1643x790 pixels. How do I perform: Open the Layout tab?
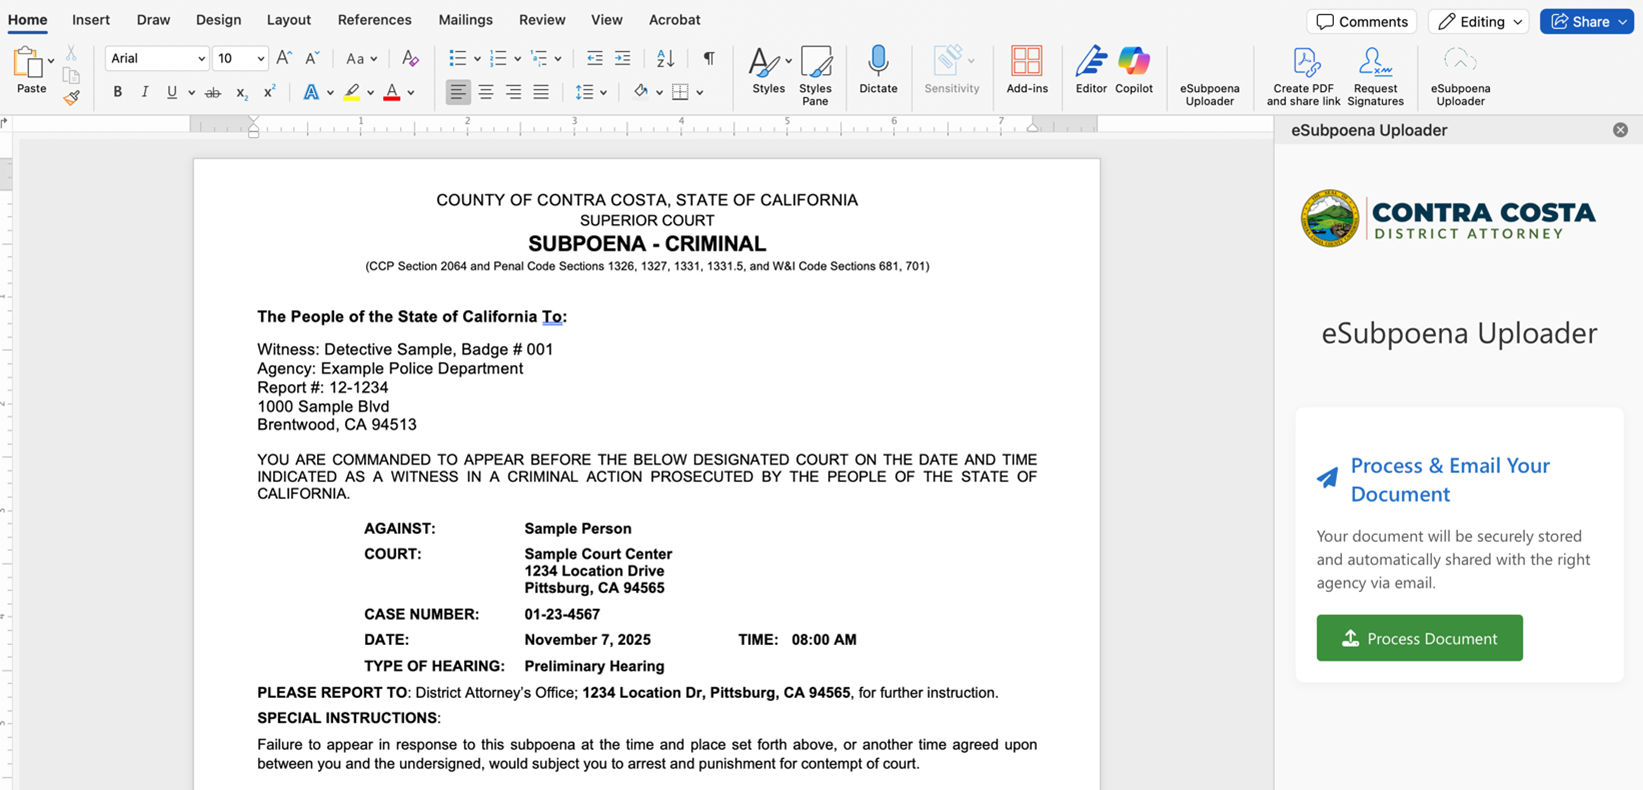(x=289, y=20)
